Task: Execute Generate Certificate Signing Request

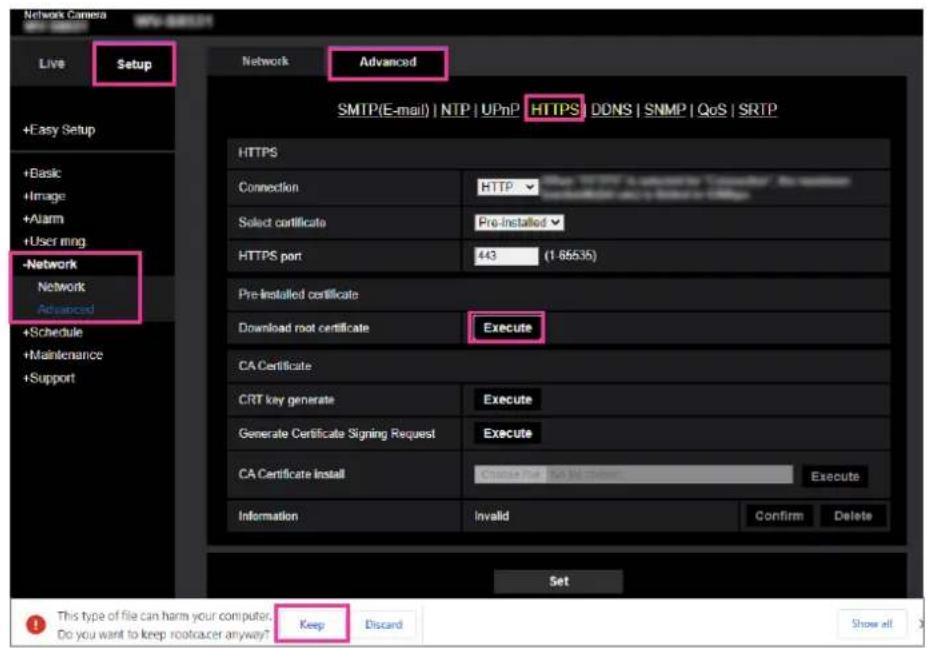Action: (507, 433)
